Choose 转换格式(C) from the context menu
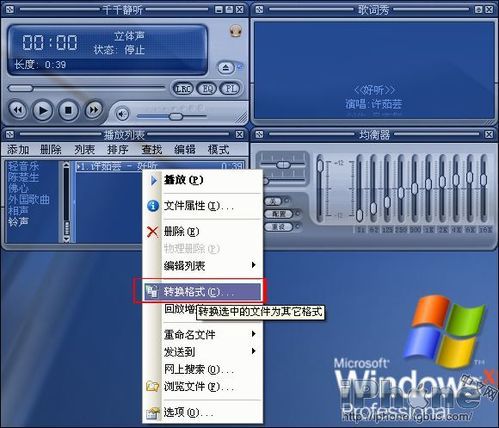 (202, 292)
